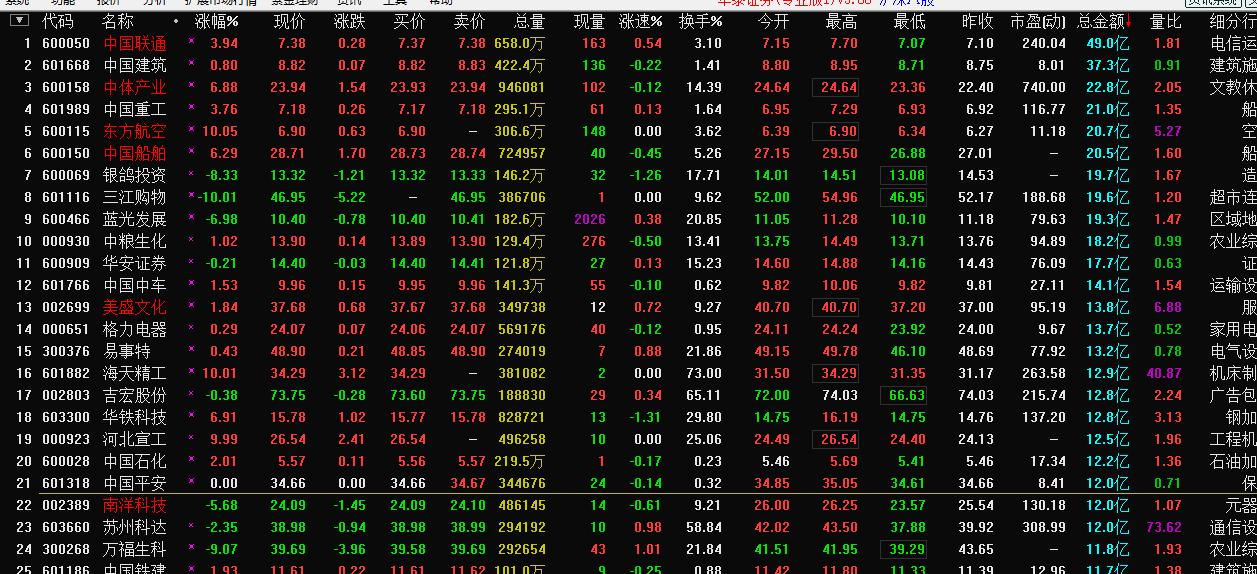The height and width of the screenshot is (574, 1257).
Task: Select stock 银鸽投资 in row 7
Action: point(135,175)
